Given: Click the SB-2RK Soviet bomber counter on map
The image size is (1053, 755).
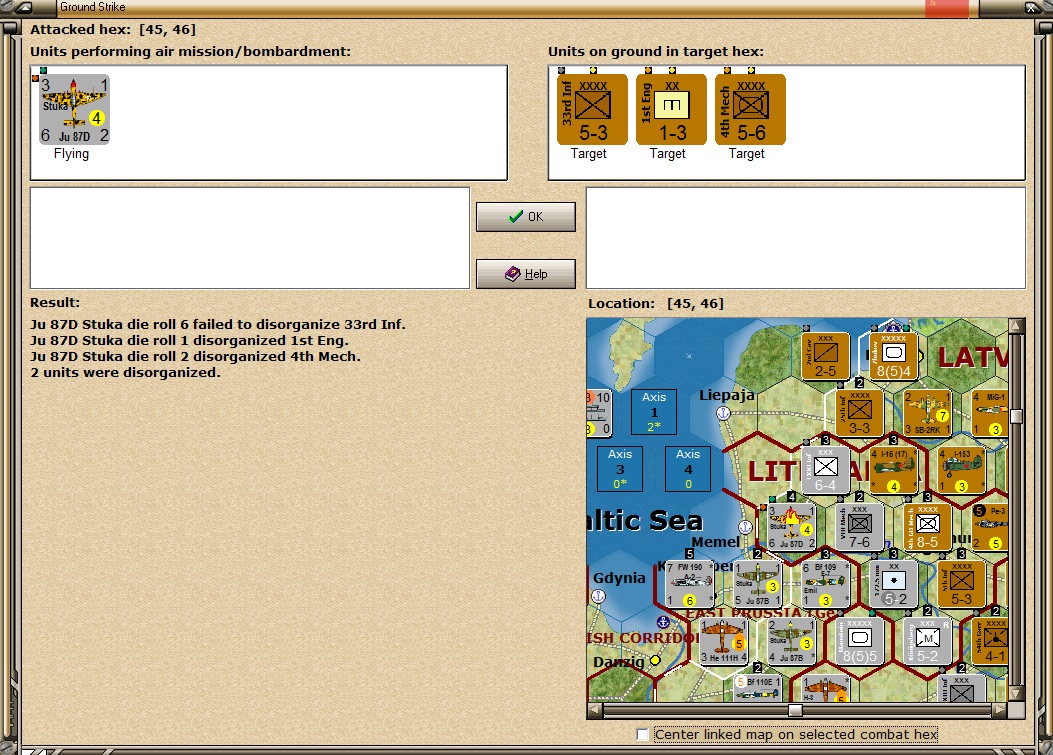Looking at the screenshot, I should pos(927,412).
